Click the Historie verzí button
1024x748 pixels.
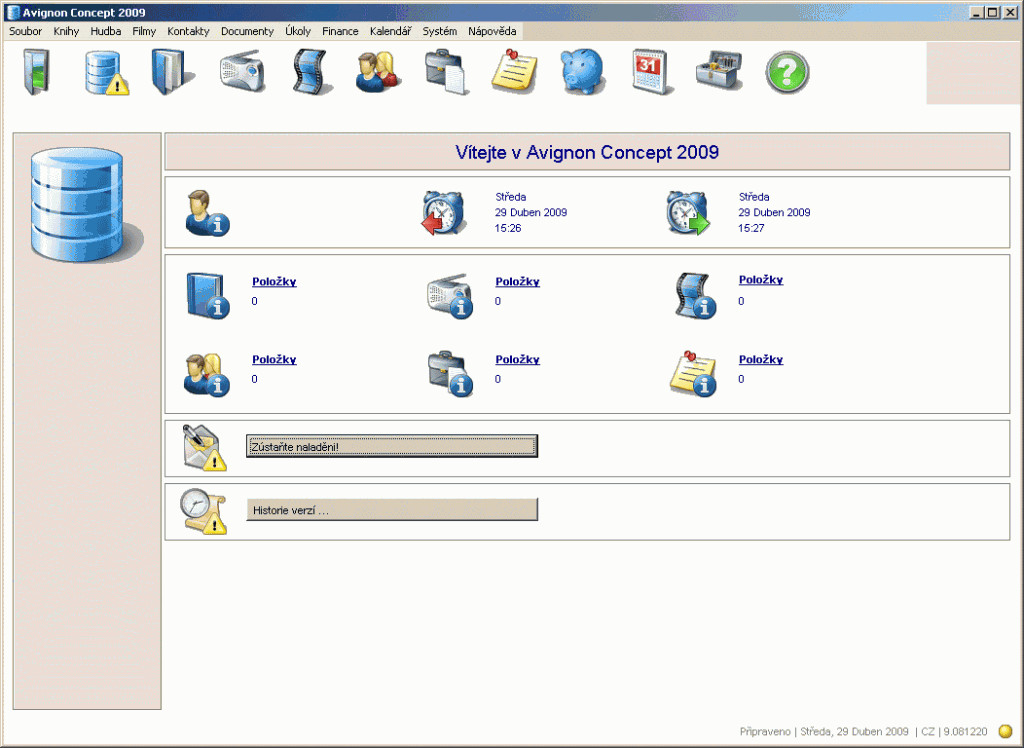click(x=392, y=510)
